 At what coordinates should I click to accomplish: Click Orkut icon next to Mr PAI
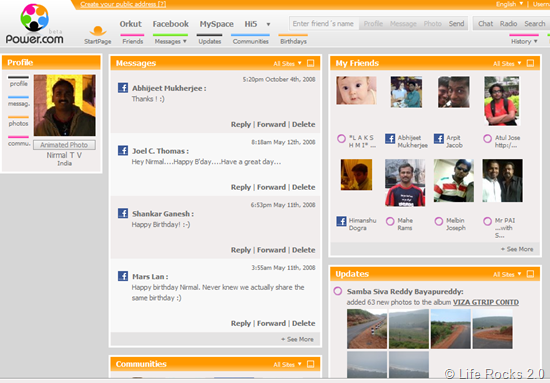click(x=487, y=221)
